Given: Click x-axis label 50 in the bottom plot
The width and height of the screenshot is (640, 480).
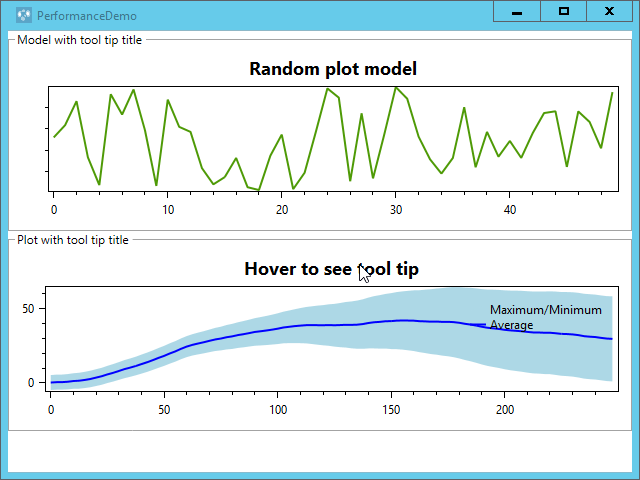Looking at the screenshot, I should point(164,409).
